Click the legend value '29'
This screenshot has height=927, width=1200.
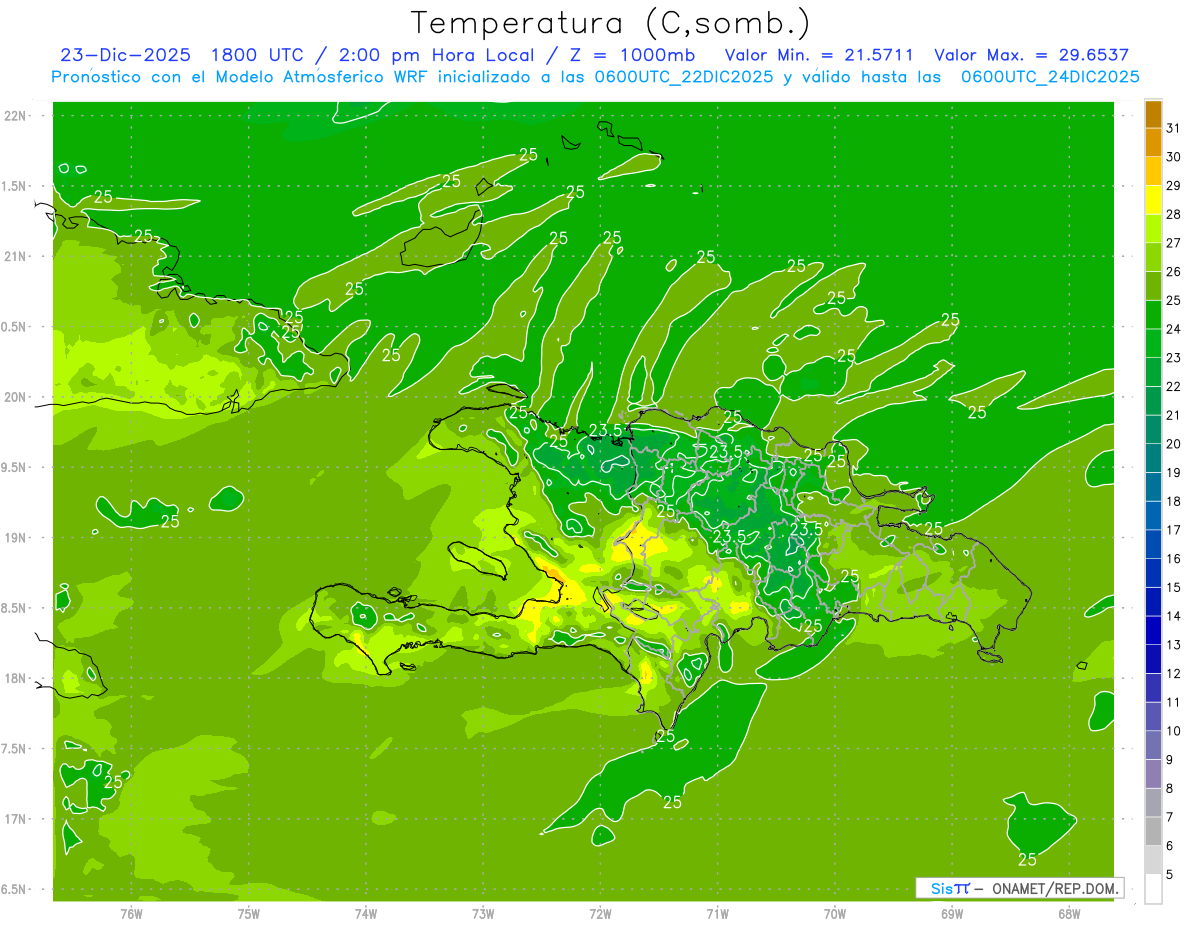point(1174,185)
